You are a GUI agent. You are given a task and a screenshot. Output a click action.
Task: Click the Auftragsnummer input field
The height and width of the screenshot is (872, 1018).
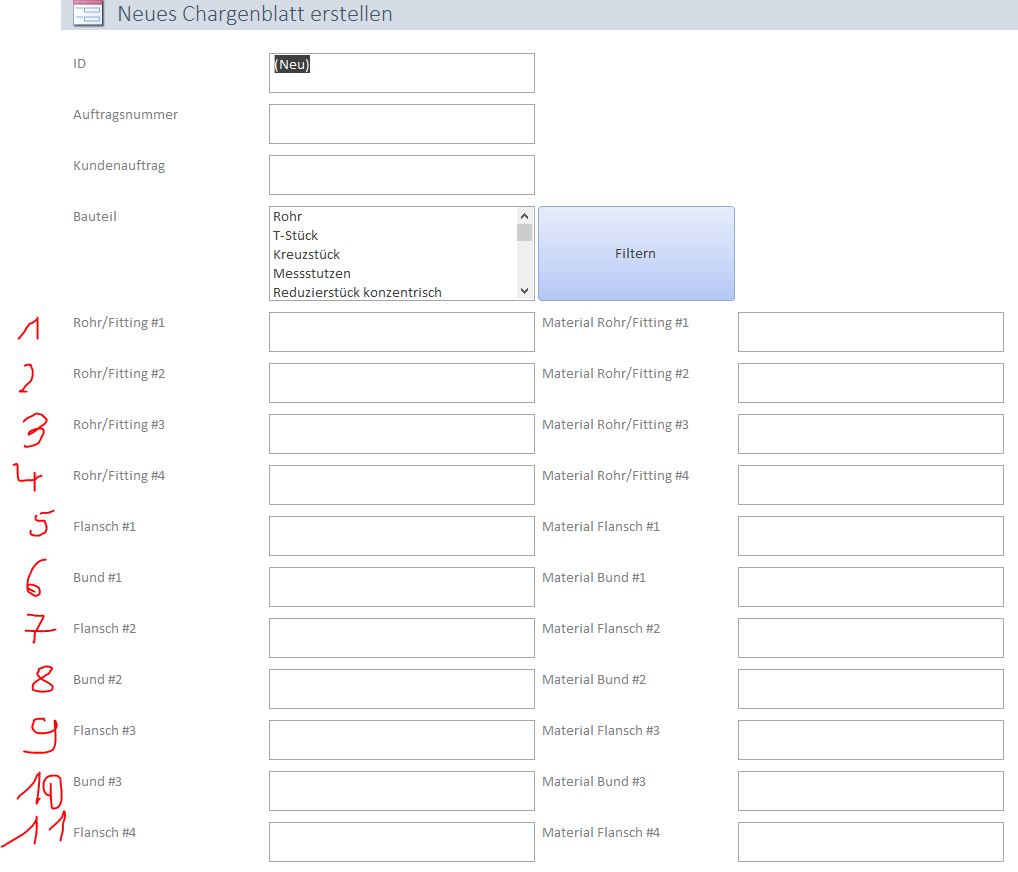(402, 124)
